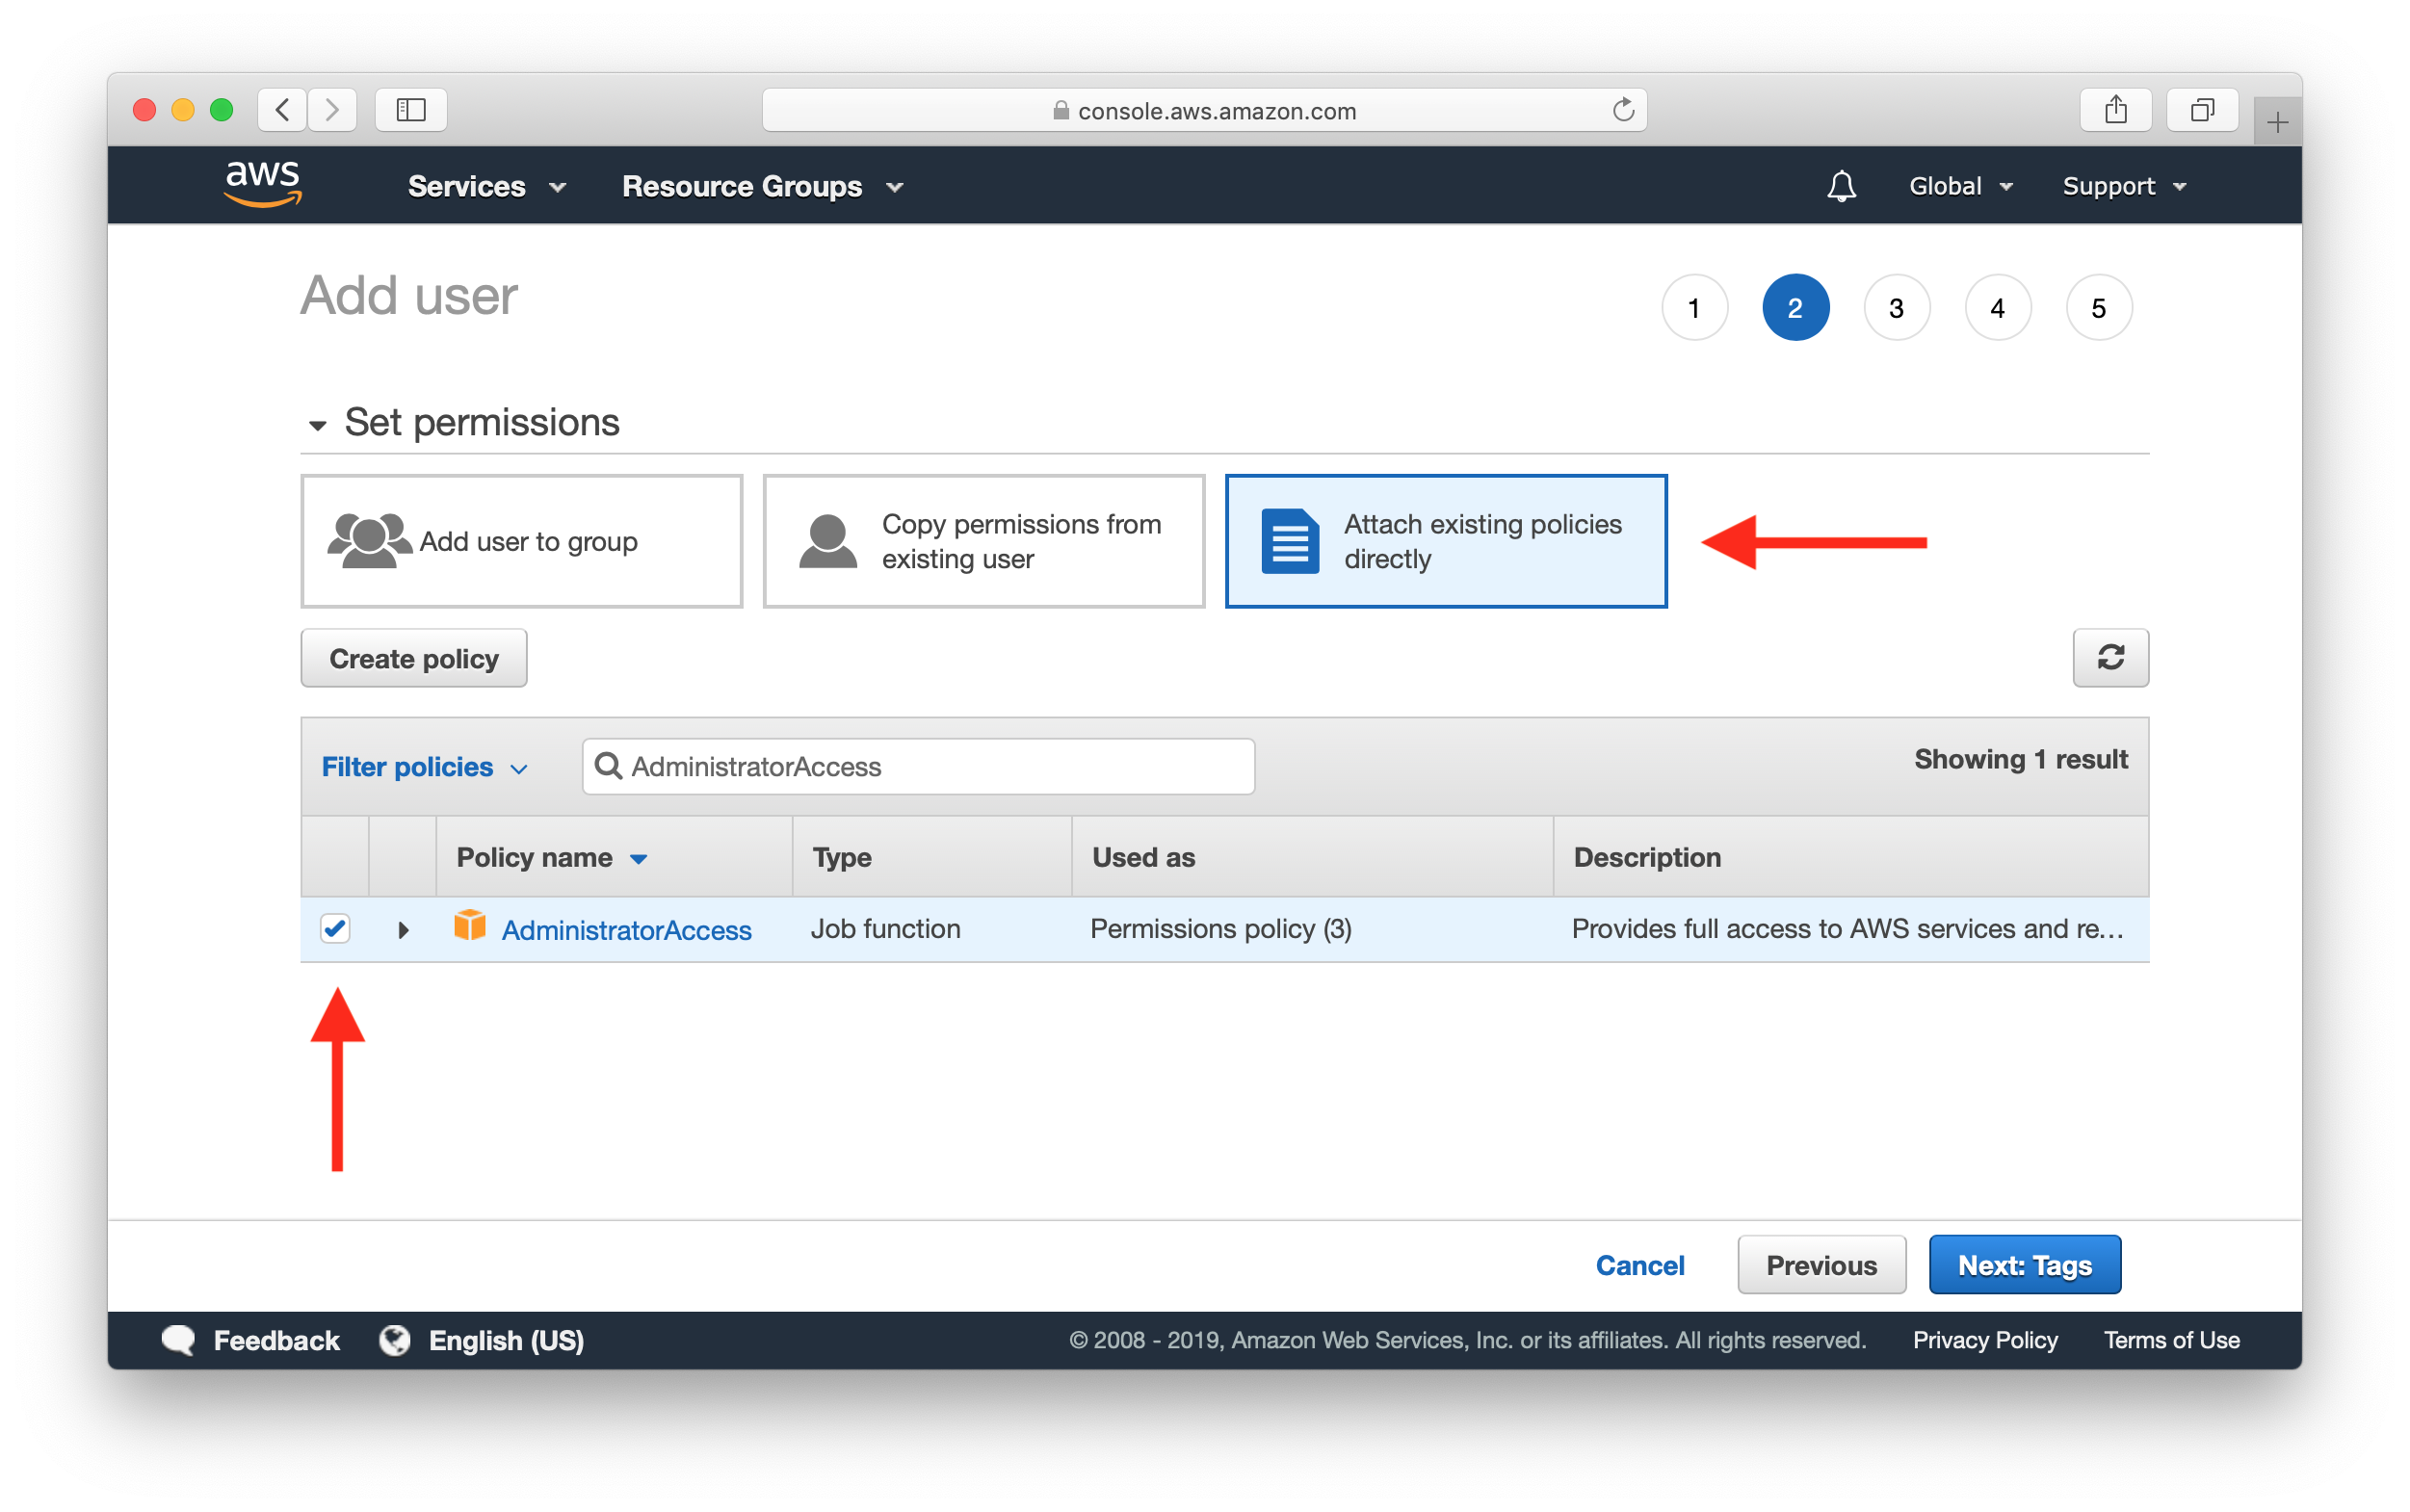Click the AdministratorAccess orange box icon

(x=469, y=926)
